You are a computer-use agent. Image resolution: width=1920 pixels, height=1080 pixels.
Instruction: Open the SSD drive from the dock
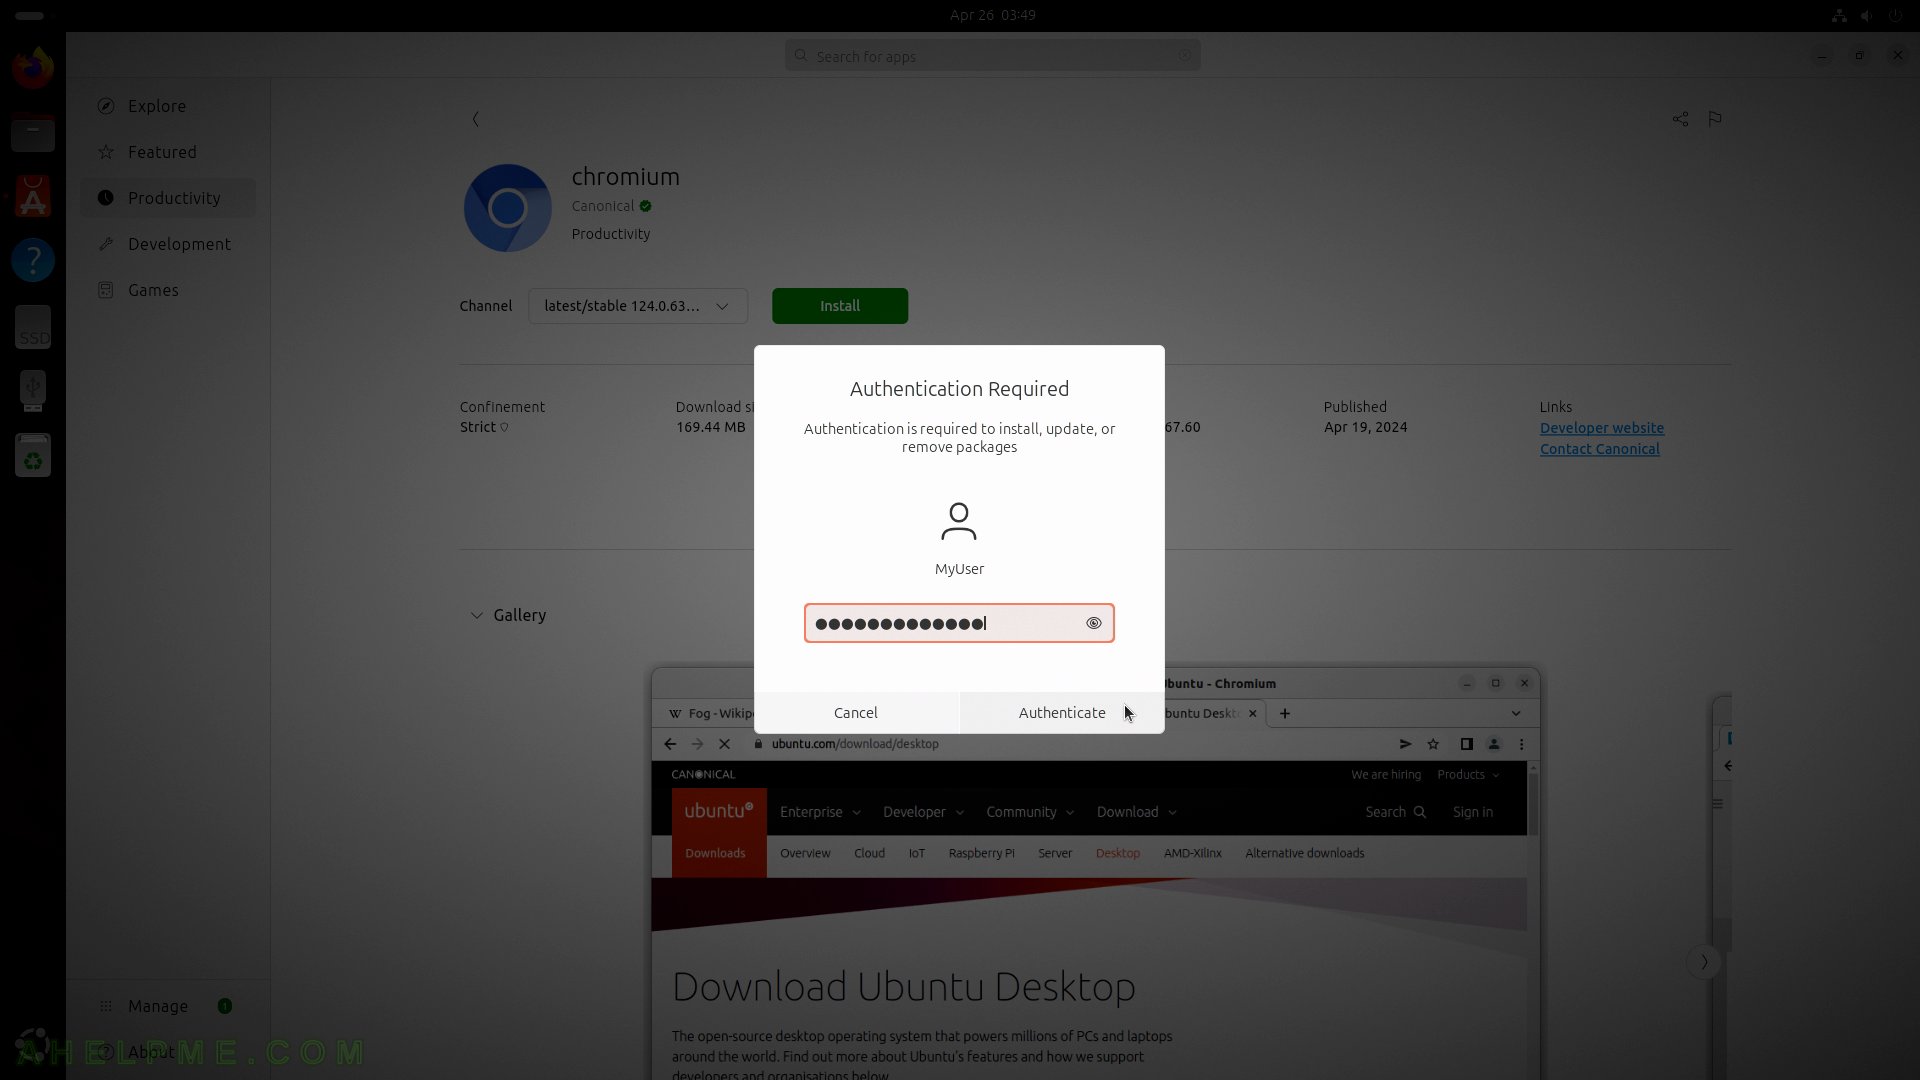coord(33,327)
